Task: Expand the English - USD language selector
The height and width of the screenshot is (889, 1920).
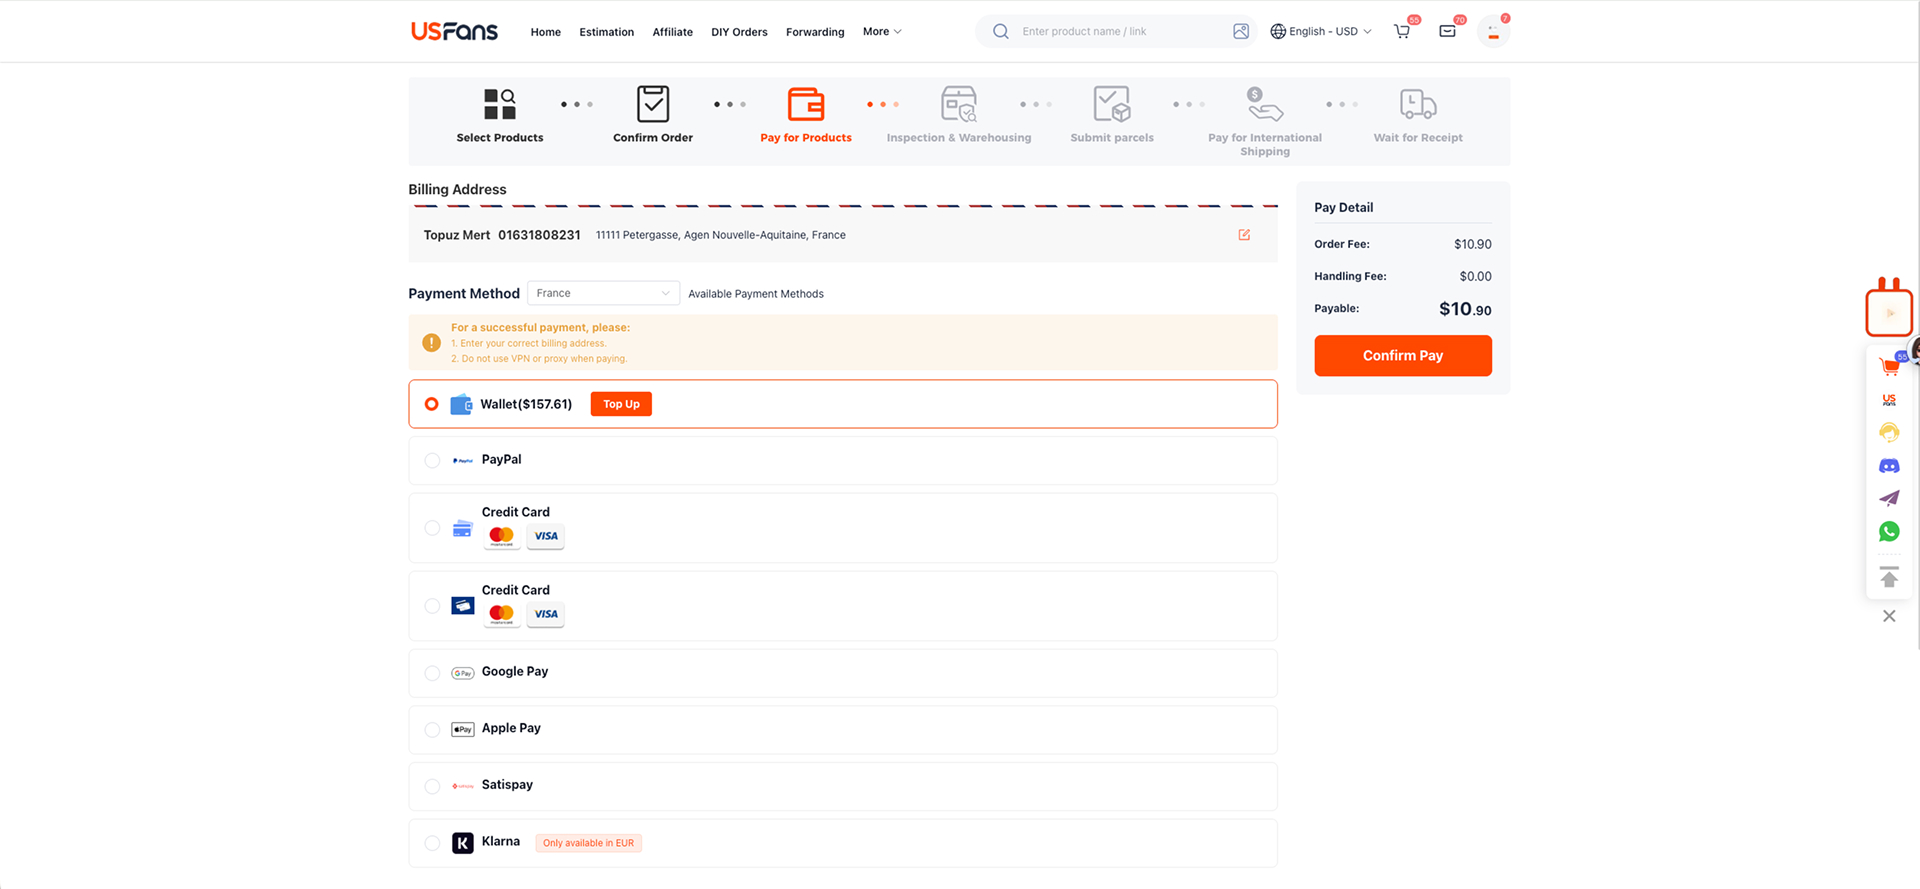Action: [x=1320, y=31]
